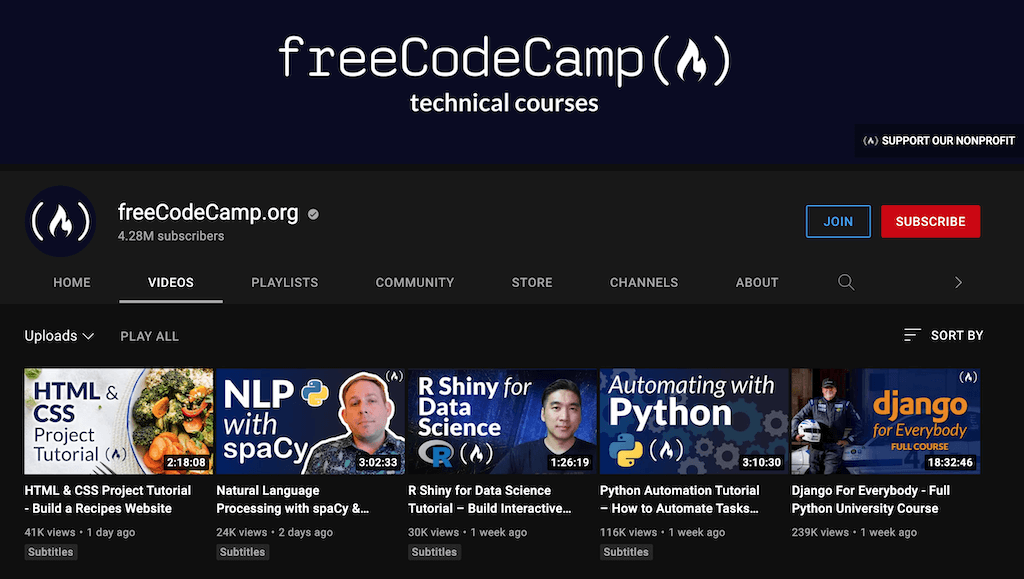Open the About tab

click(x=757, y=283)
